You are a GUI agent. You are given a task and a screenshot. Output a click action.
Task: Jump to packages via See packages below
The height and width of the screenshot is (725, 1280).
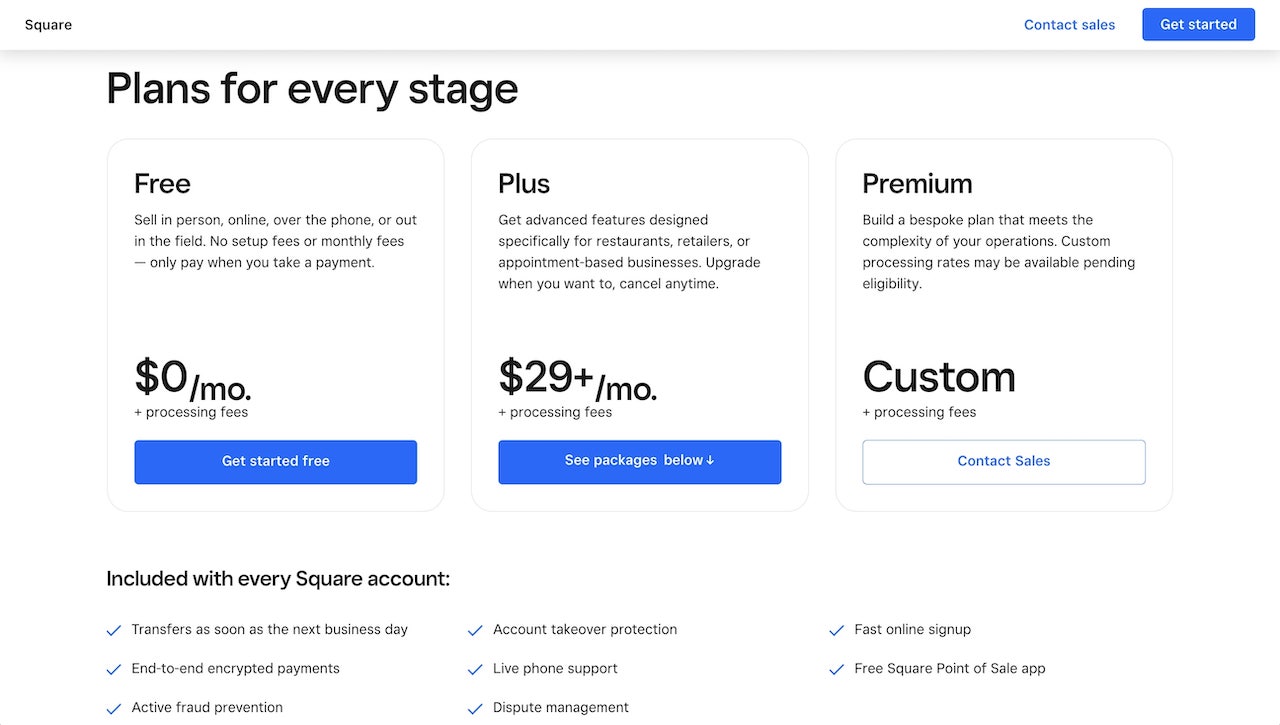[x=640, y=462]
